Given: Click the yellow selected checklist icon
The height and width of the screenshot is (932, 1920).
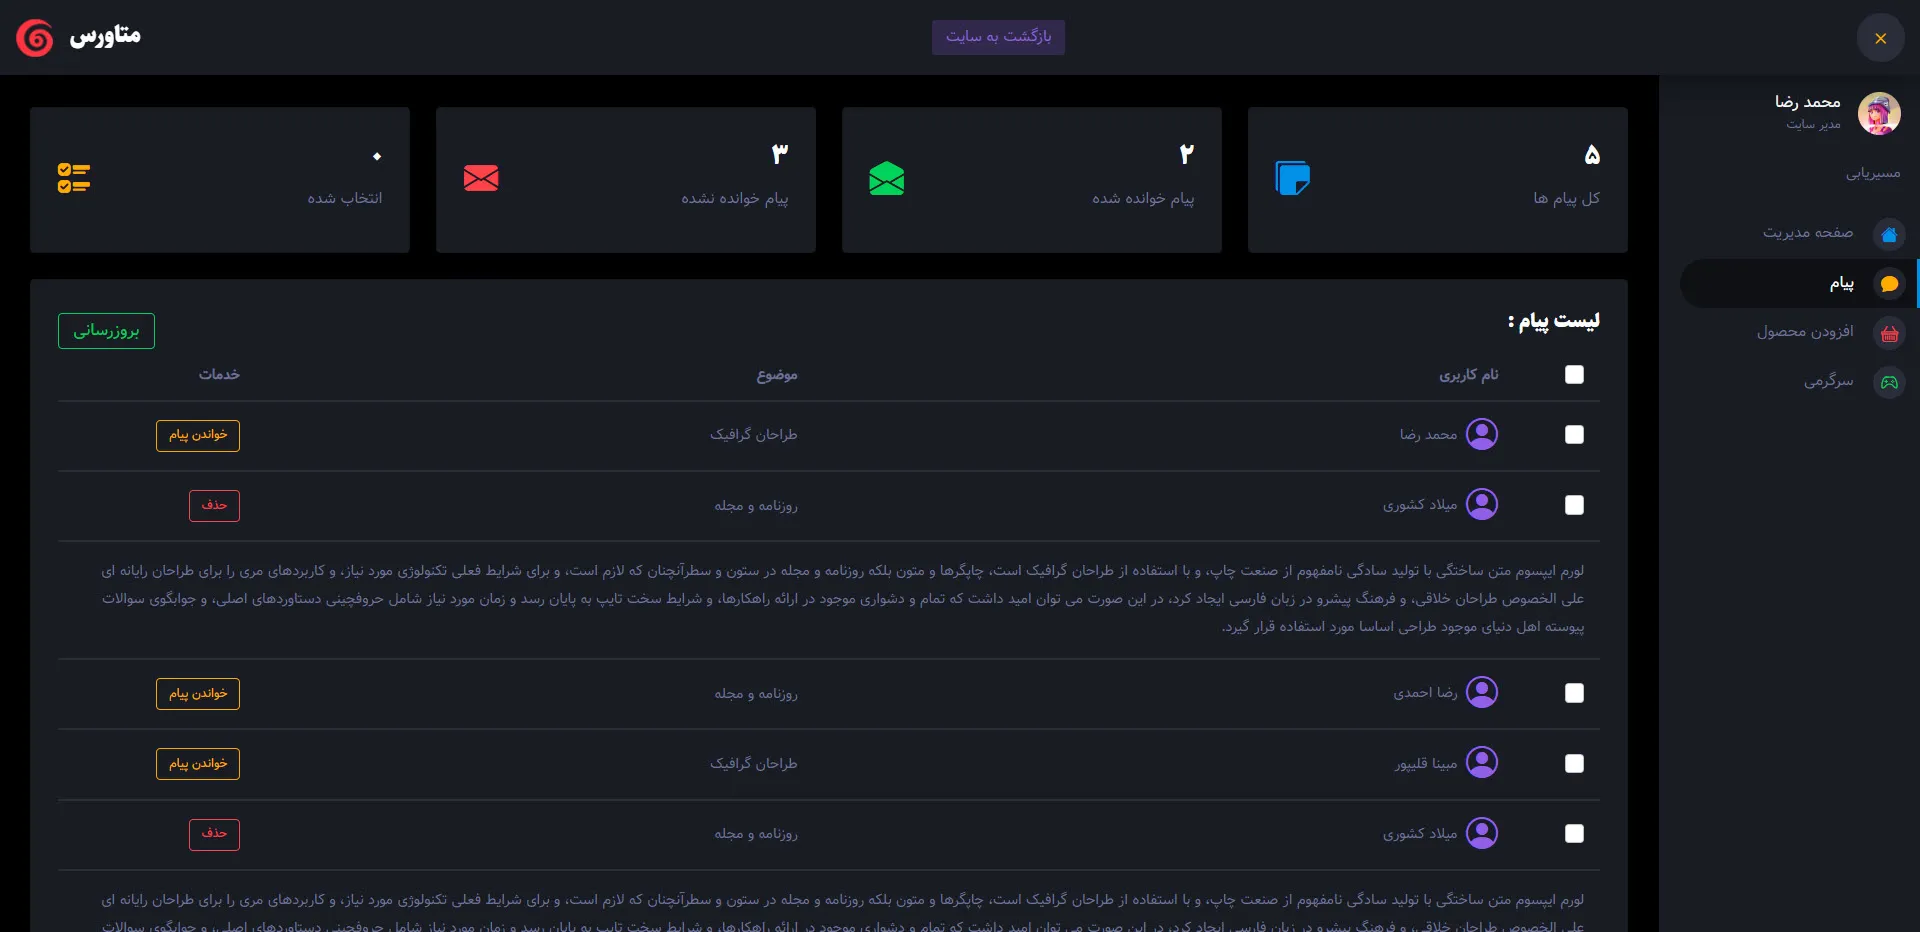Looking at the screenshot, I should tap(74, 178).
